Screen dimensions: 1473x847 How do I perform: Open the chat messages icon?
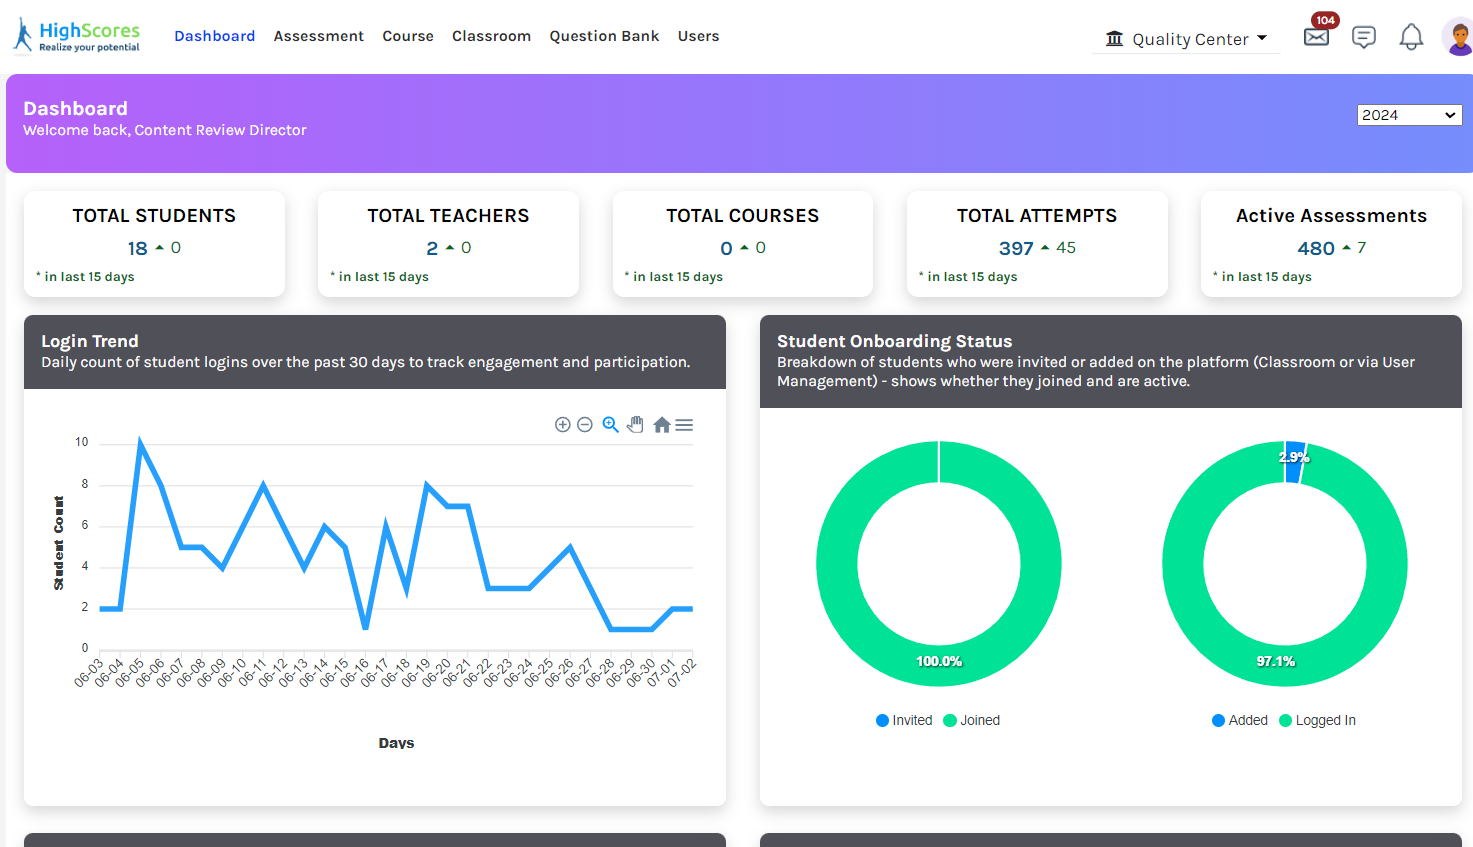(1363, 38)
